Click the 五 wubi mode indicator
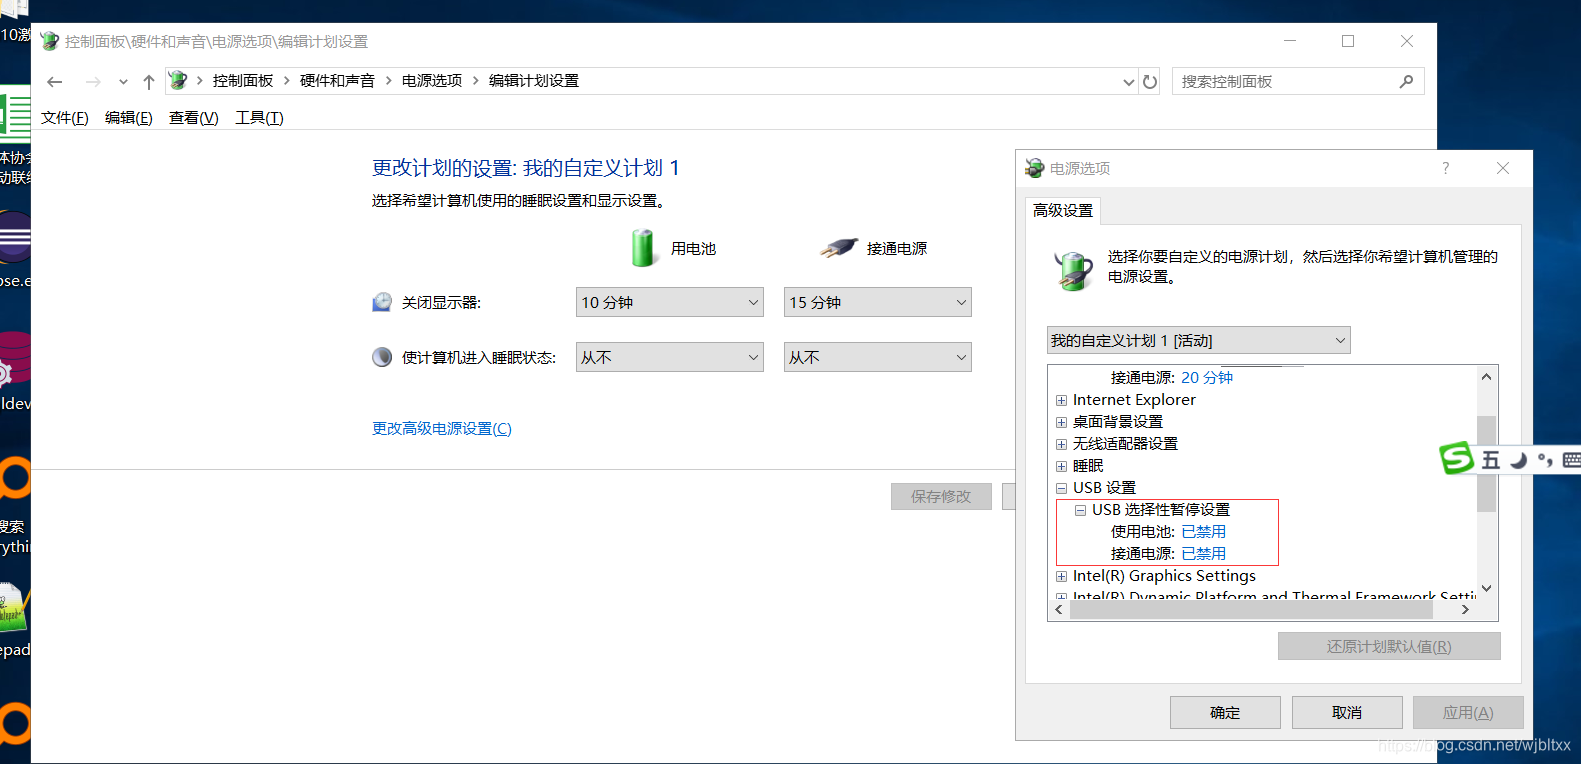The width and height of the screenshot is (1581, 764). pyautogui.click(x=1491, y=460)
